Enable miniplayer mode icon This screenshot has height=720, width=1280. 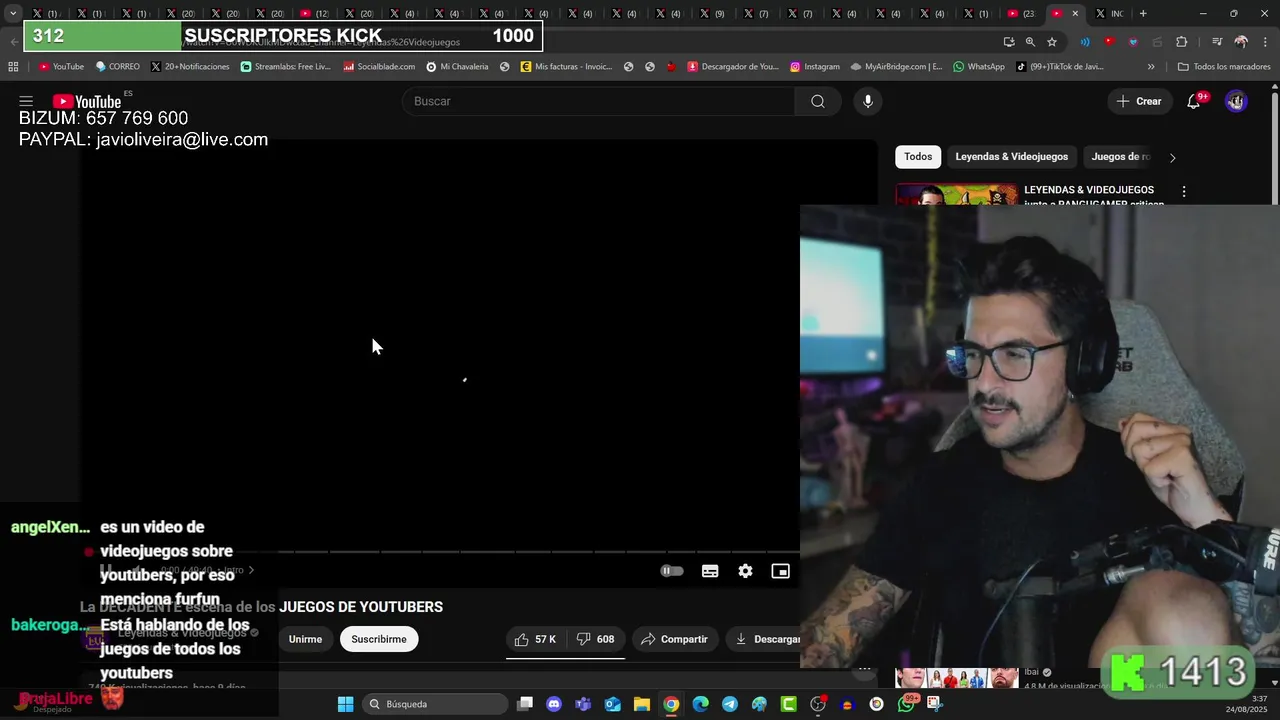point(781,571)
